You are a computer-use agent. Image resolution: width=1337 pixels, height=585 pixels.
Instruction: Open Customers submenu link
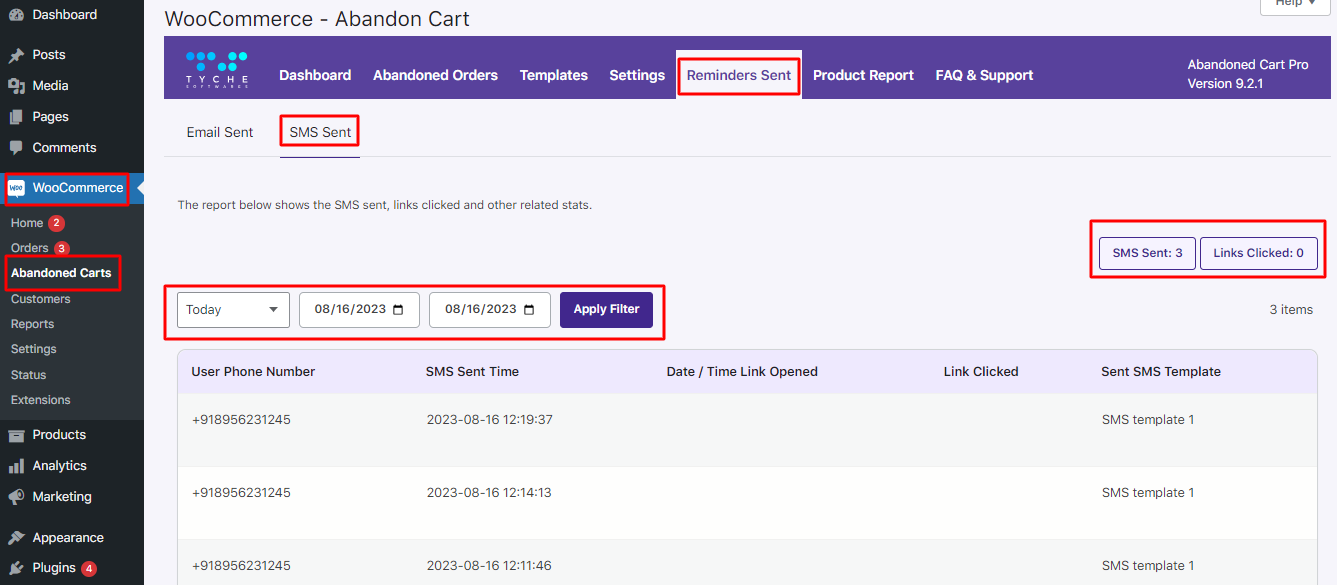point(41,299)
